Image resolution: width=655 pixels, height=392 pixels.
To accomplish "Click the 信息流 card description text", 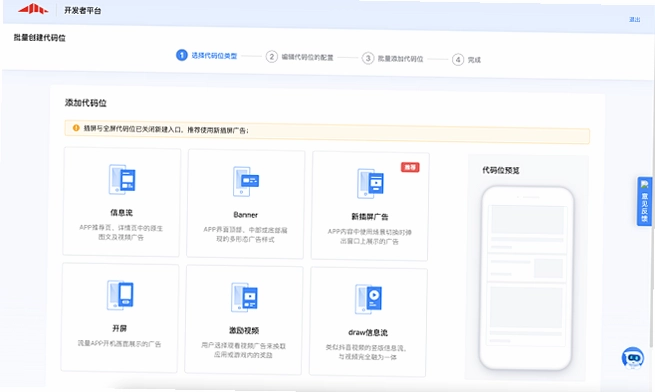I will coord(121,233).
